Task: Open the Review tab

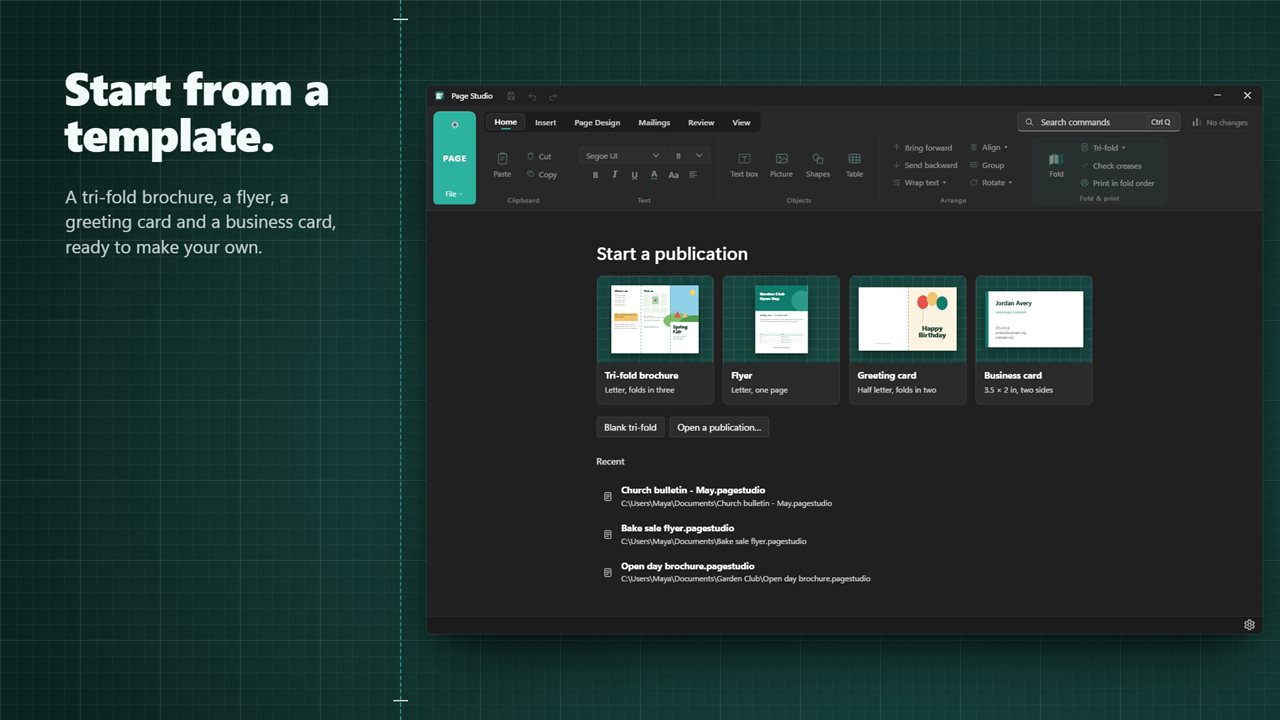Action: click(701, 123)
